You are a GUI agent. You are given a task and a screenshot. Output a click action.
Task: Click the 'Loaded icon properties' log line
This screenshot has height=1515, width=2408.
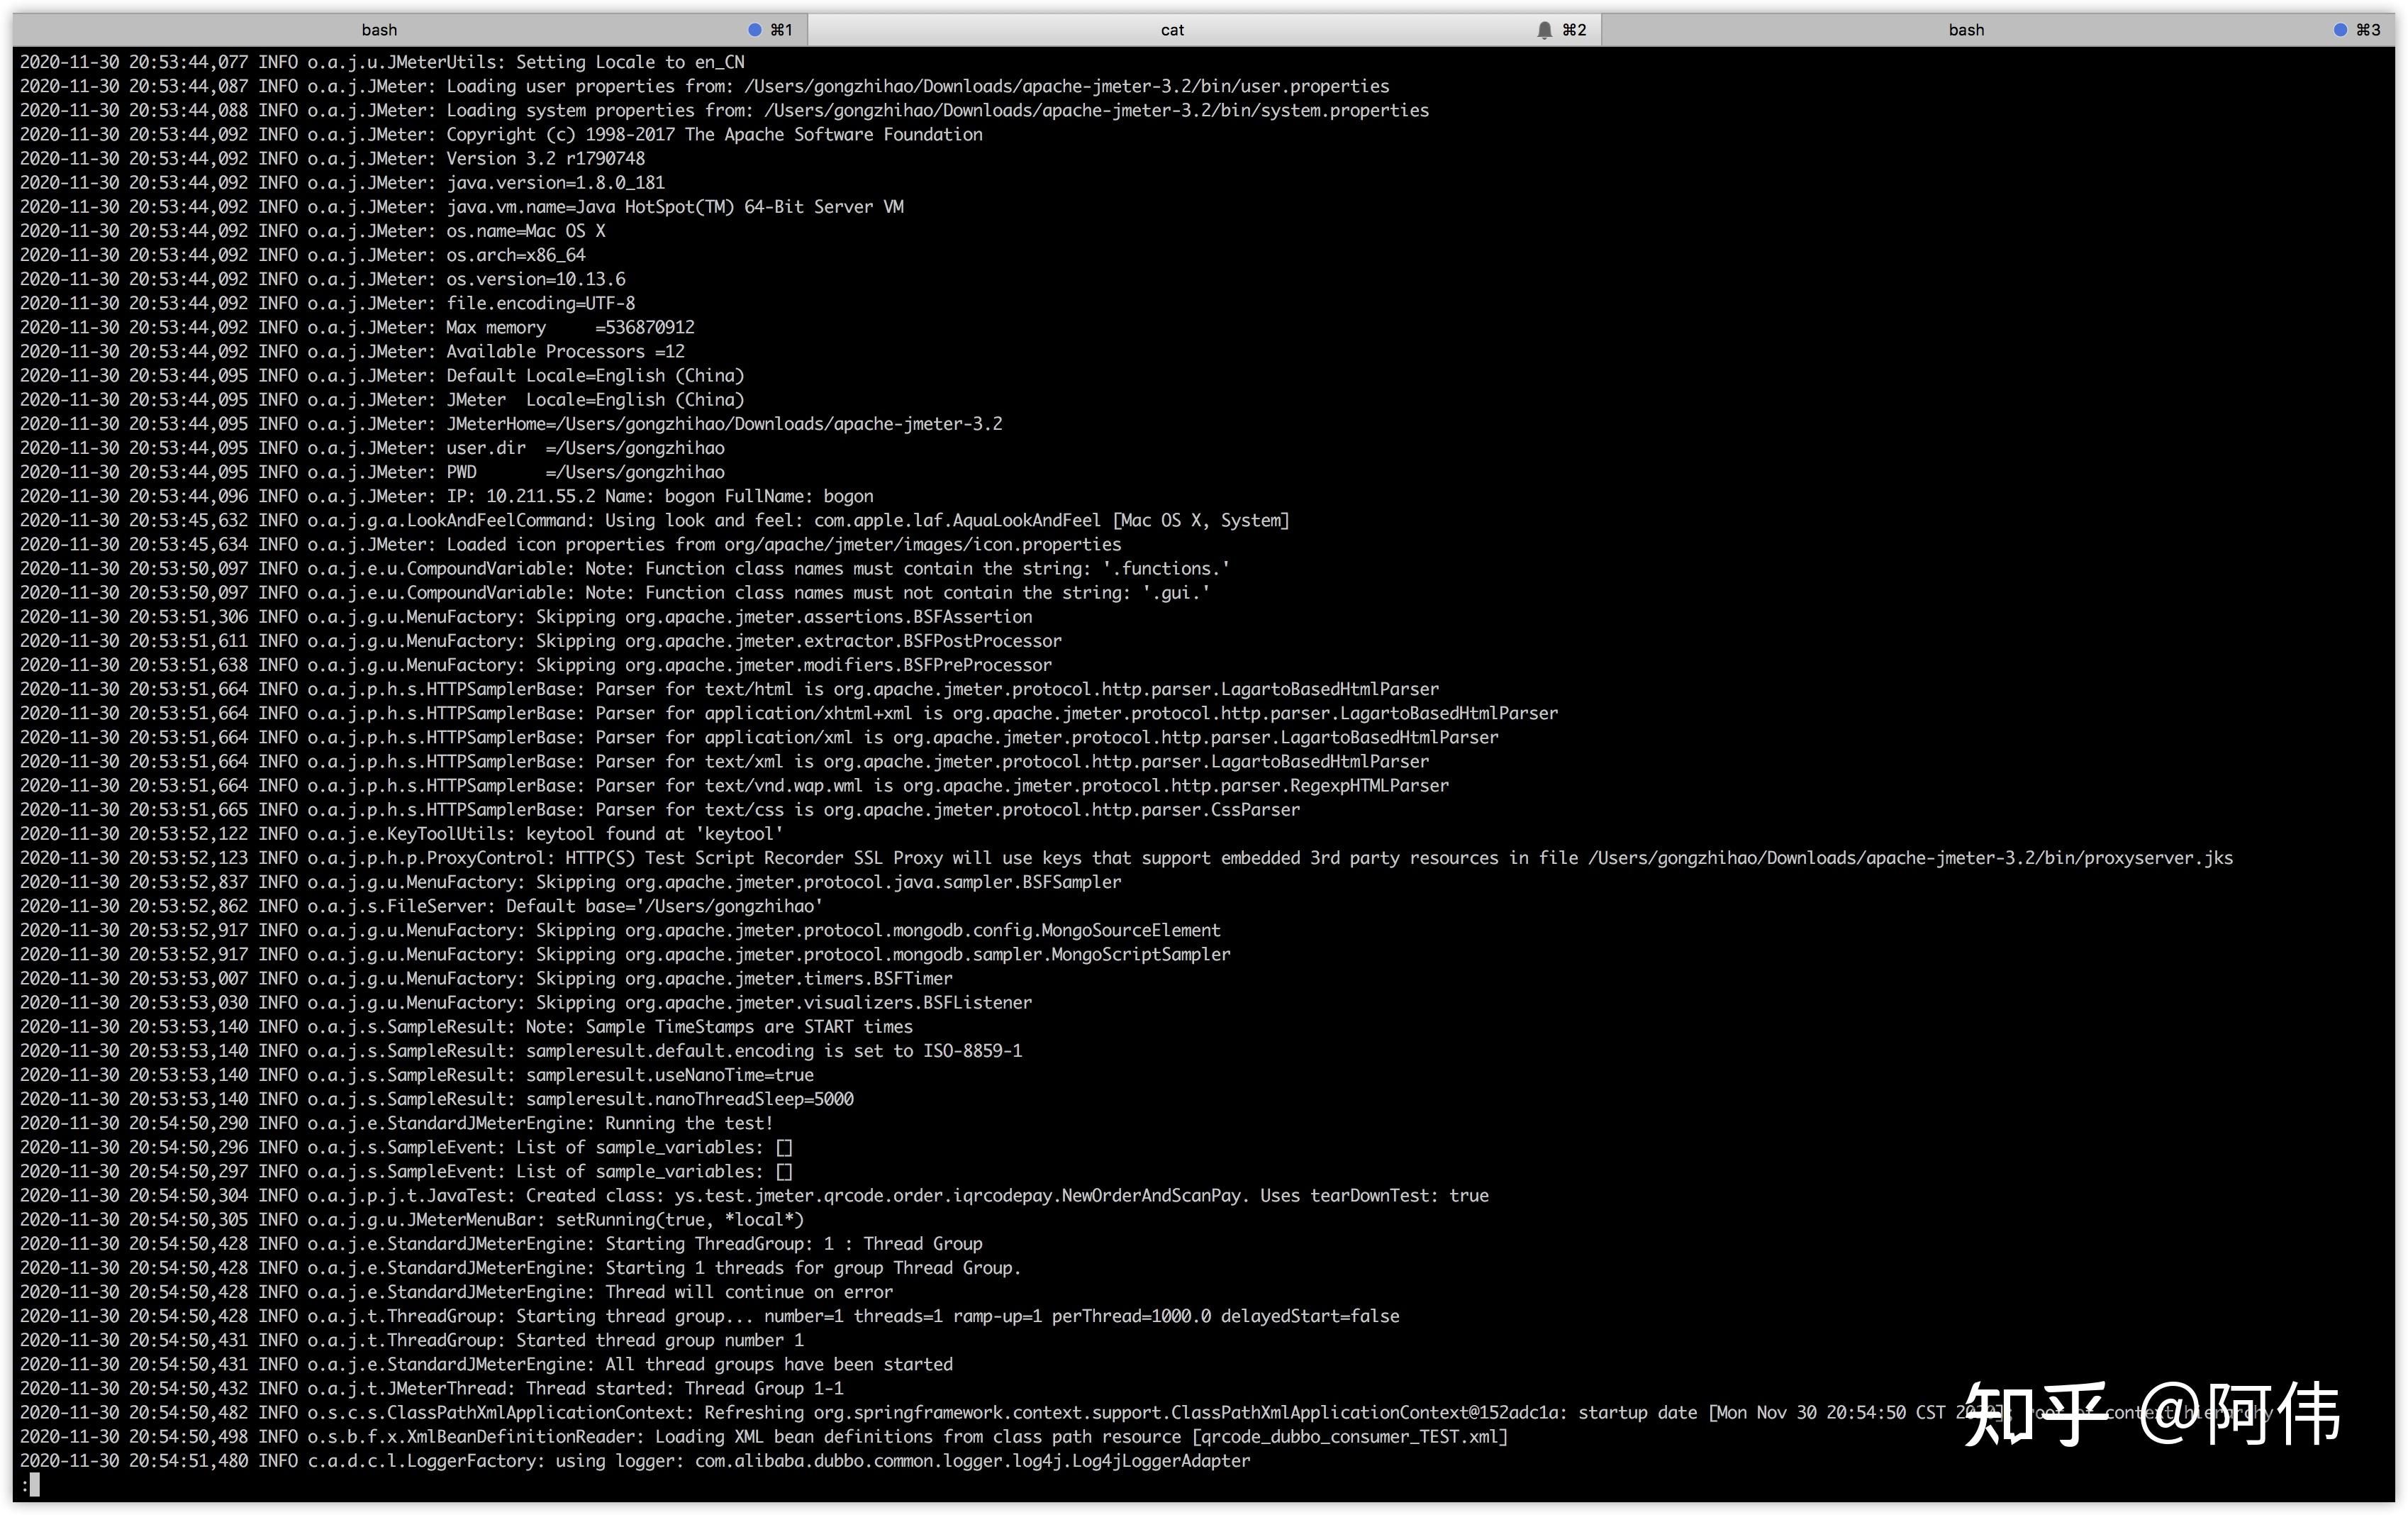pos(570,544)
